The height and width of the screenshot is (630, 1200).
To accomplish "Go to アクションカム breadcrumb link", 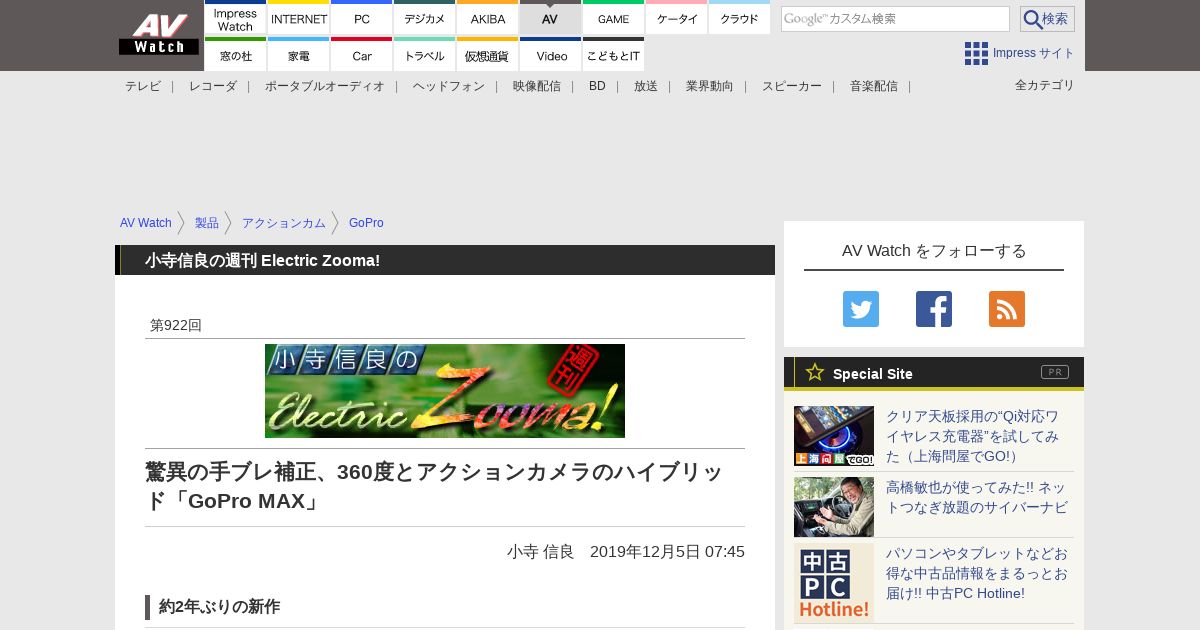I will (x=284, y=223).
